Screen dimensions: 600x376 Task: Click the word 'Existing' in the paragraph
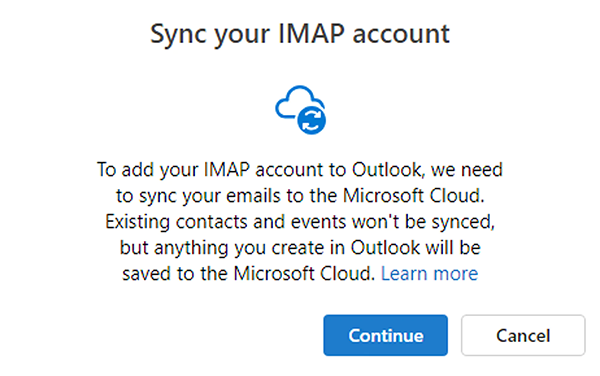(x=137, y=221)
